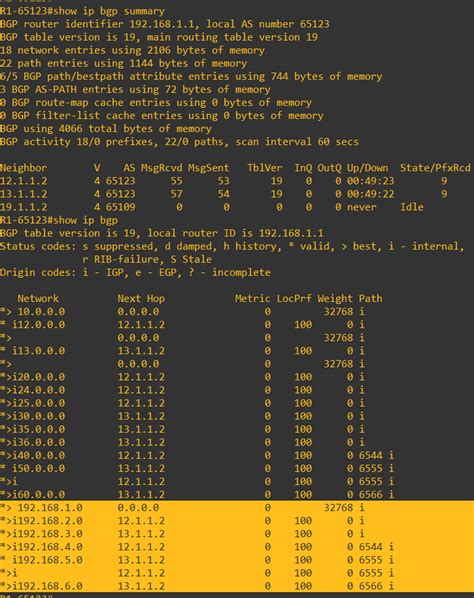Select highlighted network i192.168.2.0
Screen dimensions: 474x598
[47, 521]
